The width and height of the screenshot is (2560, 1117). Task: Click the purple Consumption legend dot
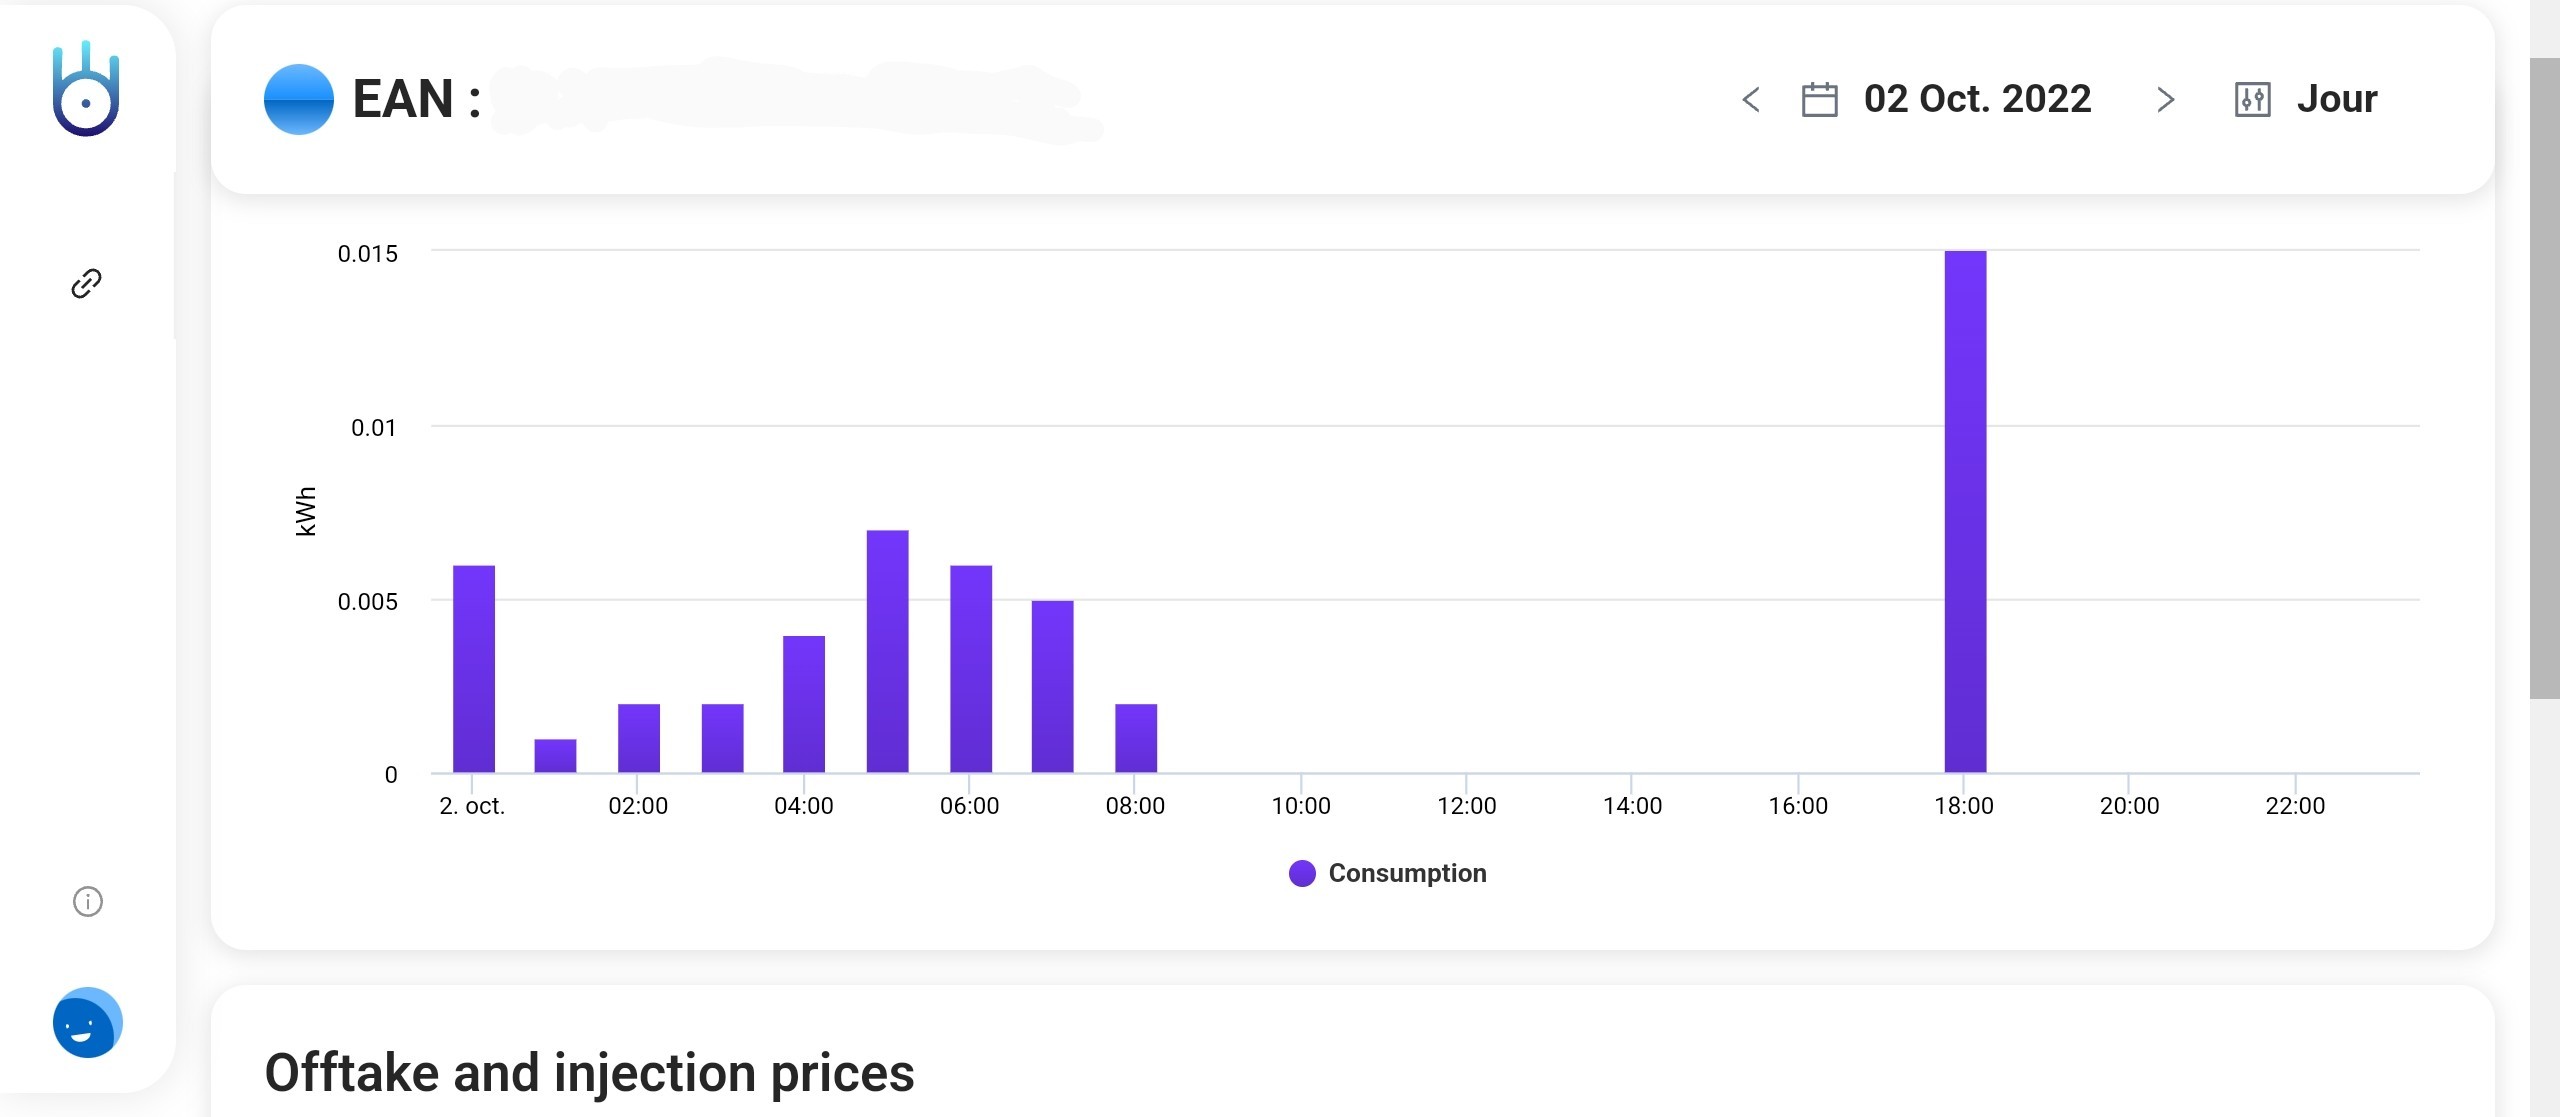point(1302,873)
